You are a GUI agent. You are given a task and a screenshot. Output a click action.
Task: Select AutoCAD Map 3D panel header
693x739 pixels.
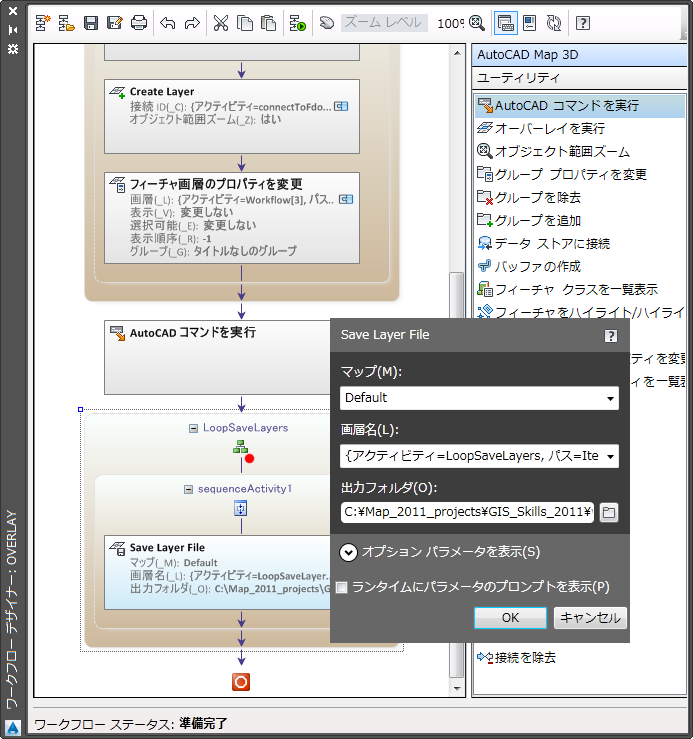point(579,55)
